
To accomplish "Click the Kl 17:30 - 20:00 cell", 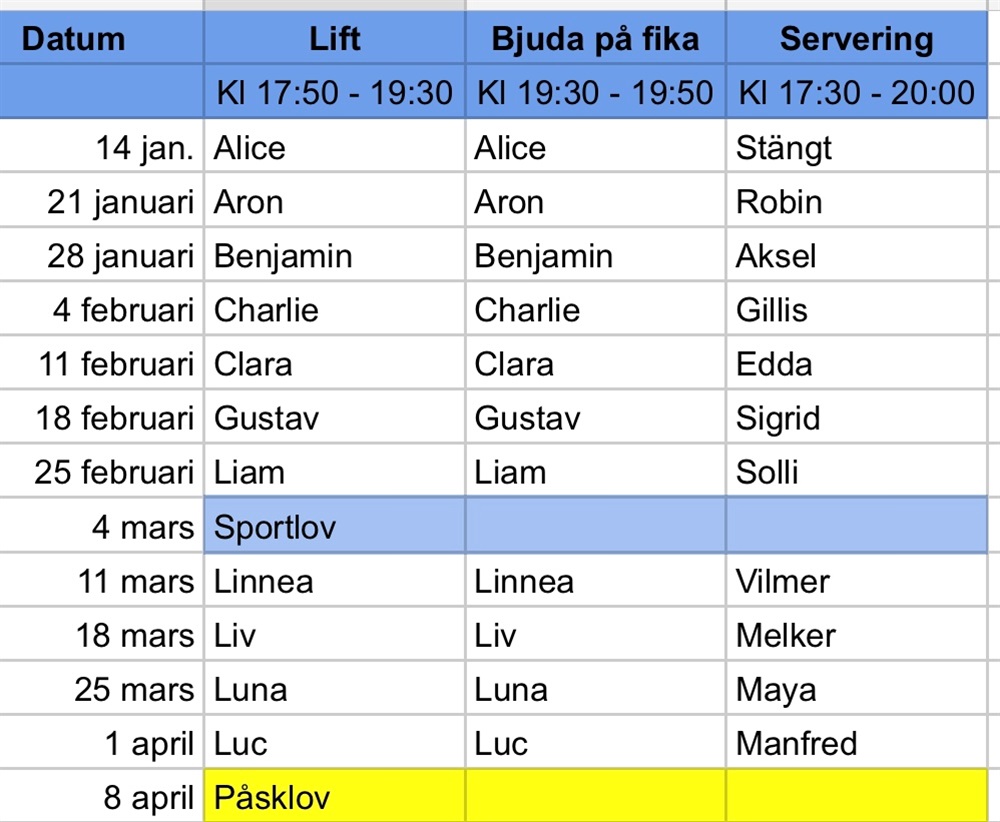I will click(856, 93).
